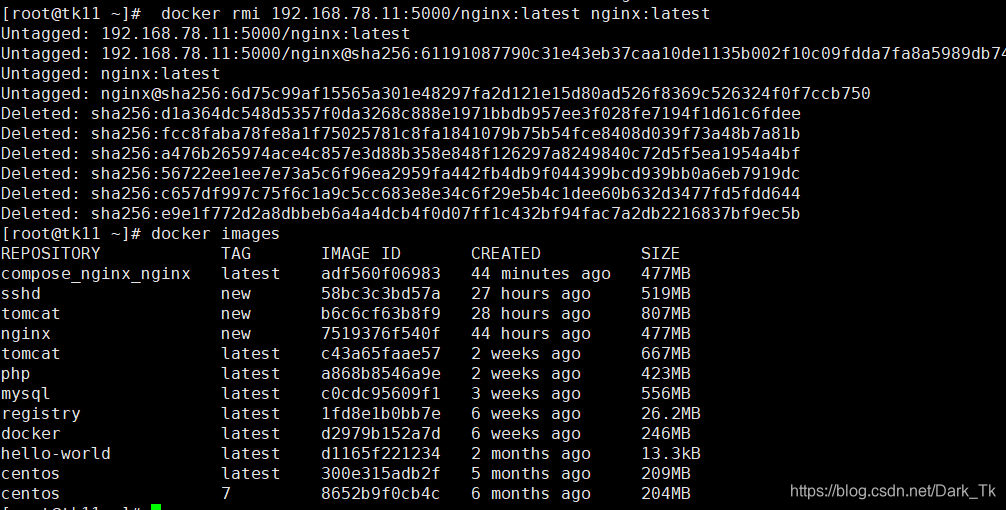The height and width of the screenshot is (510, 1006).
Task: Select image ID a868b8546a9e
Action: (380, 373)
